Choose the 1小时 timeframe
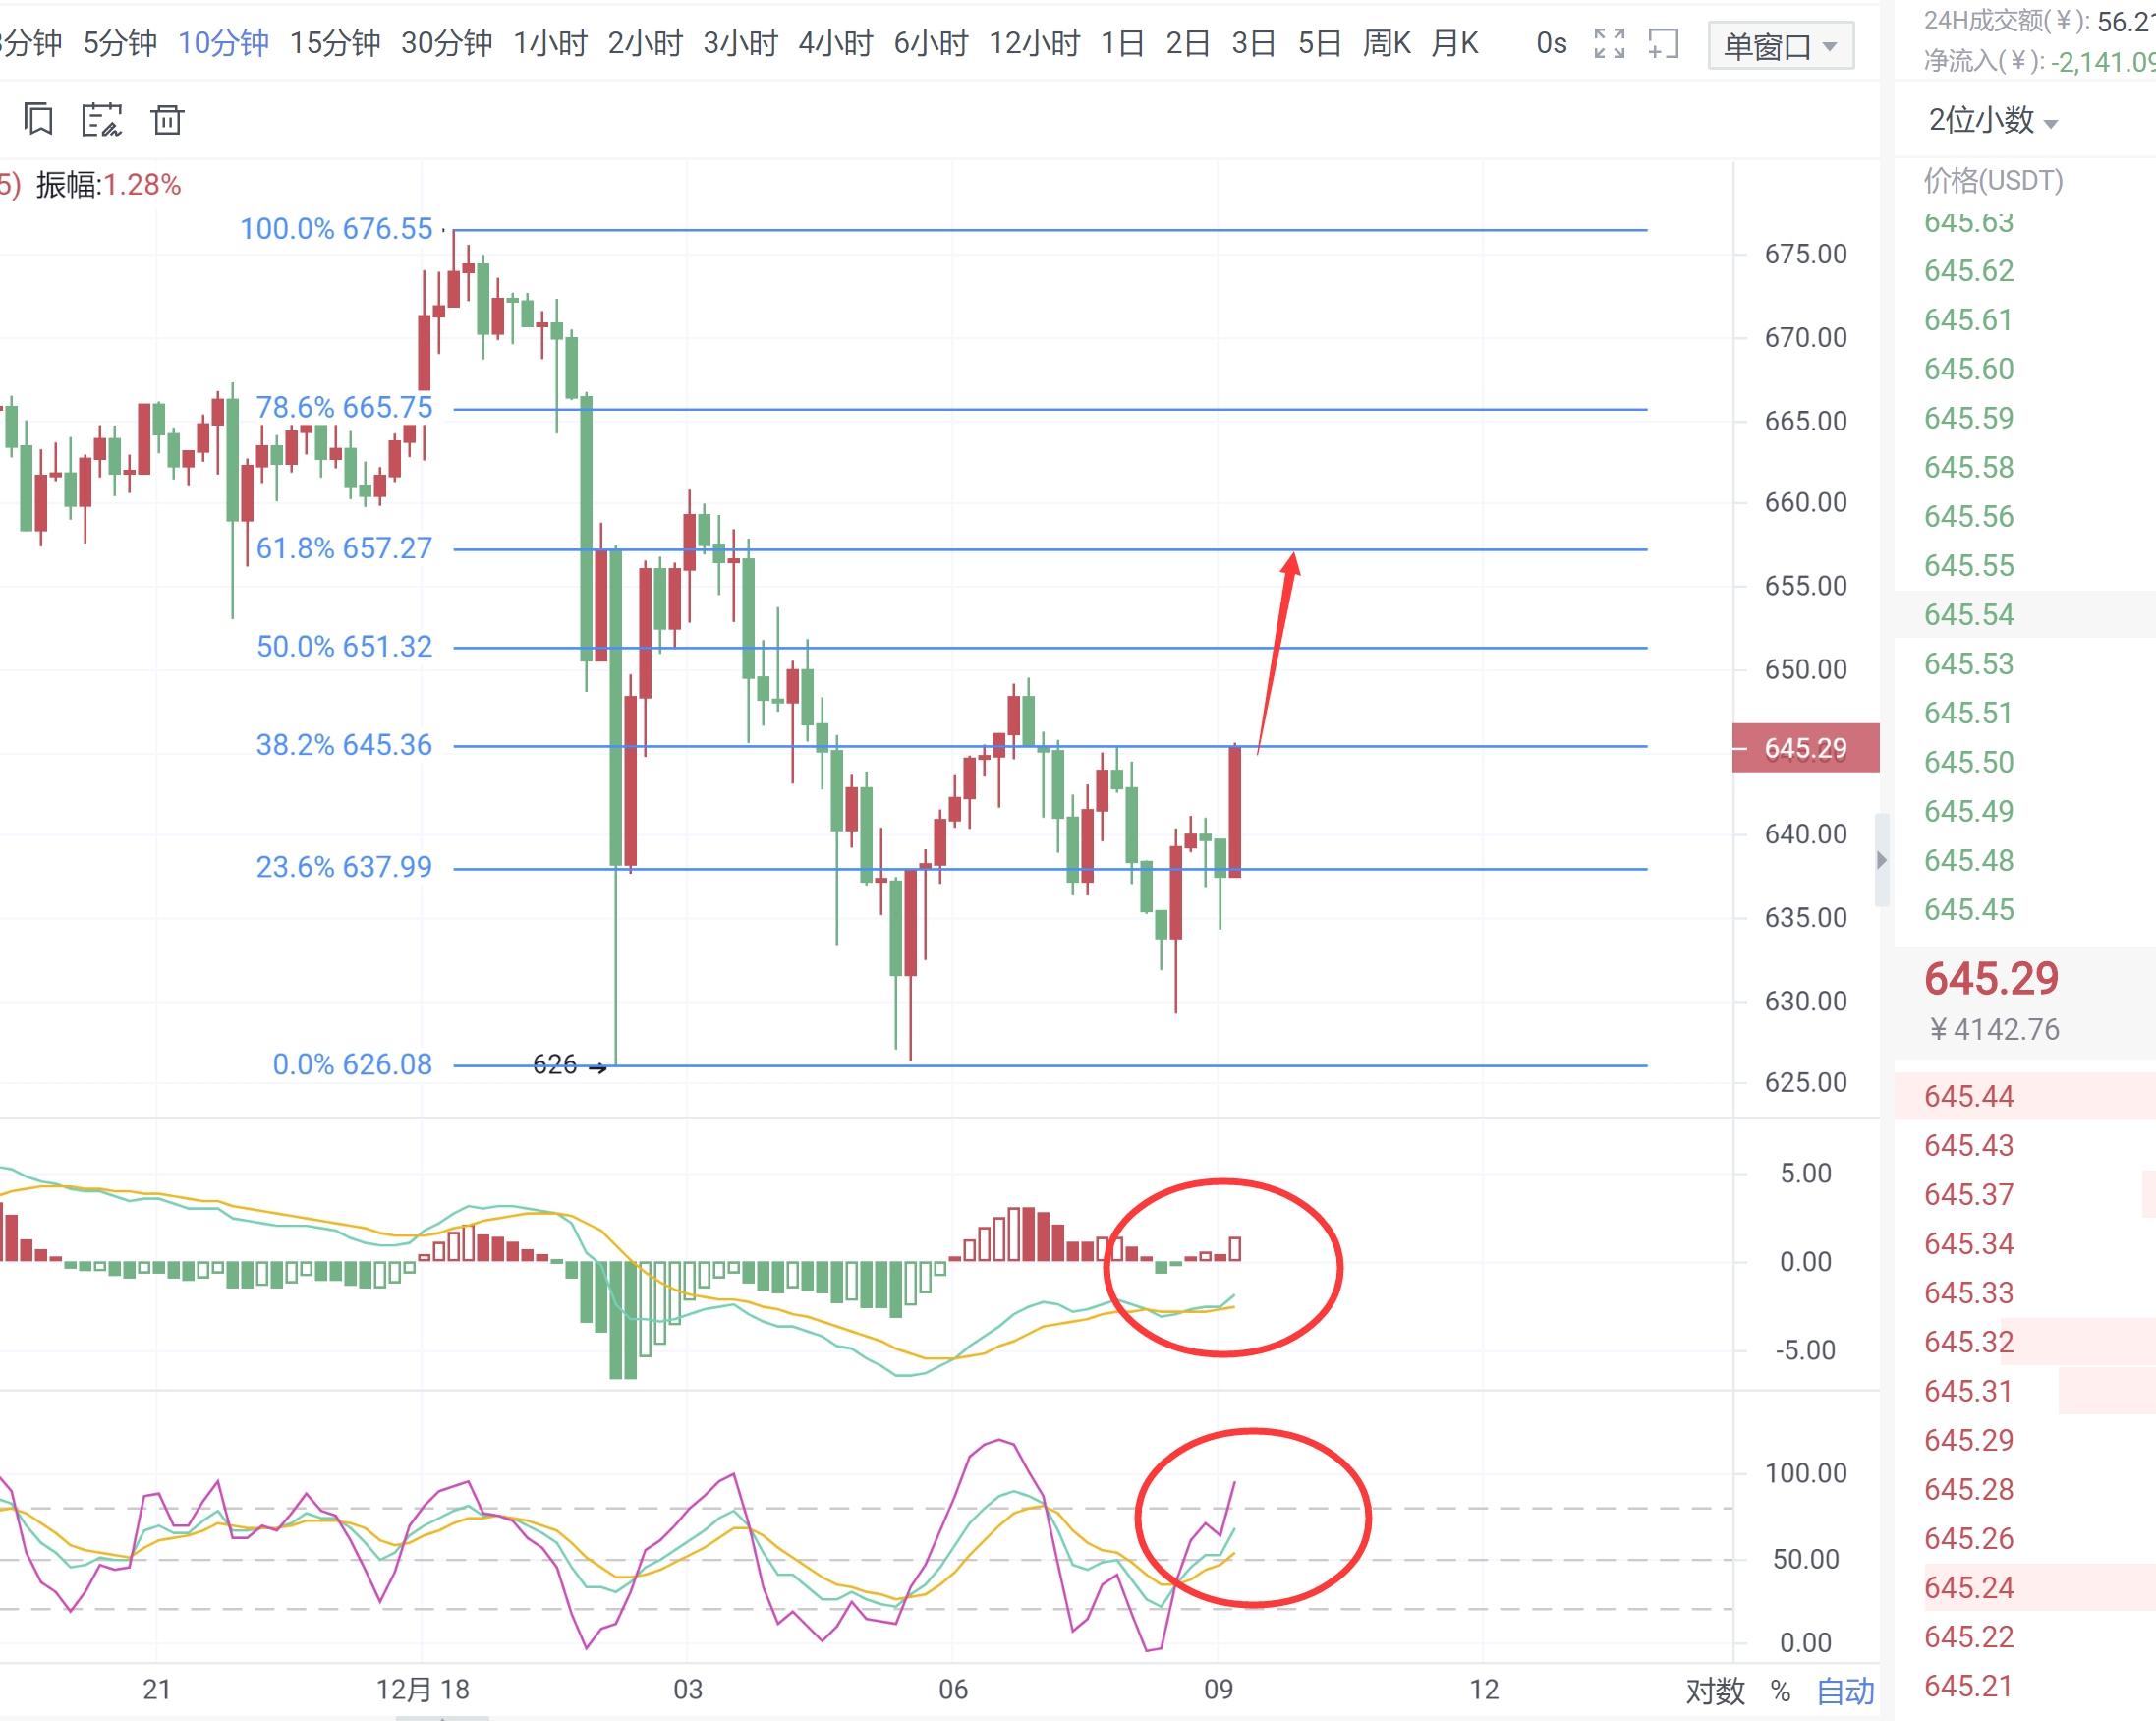Viewport: 2156px width, 1721px height. (x=550, y=43)
